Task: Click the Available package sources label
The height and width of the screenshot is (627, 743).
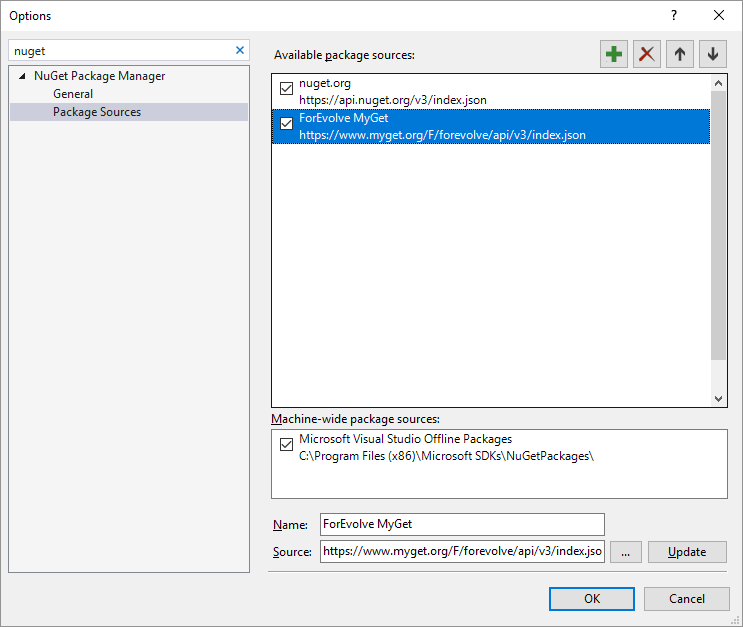Action: point(344,55)
